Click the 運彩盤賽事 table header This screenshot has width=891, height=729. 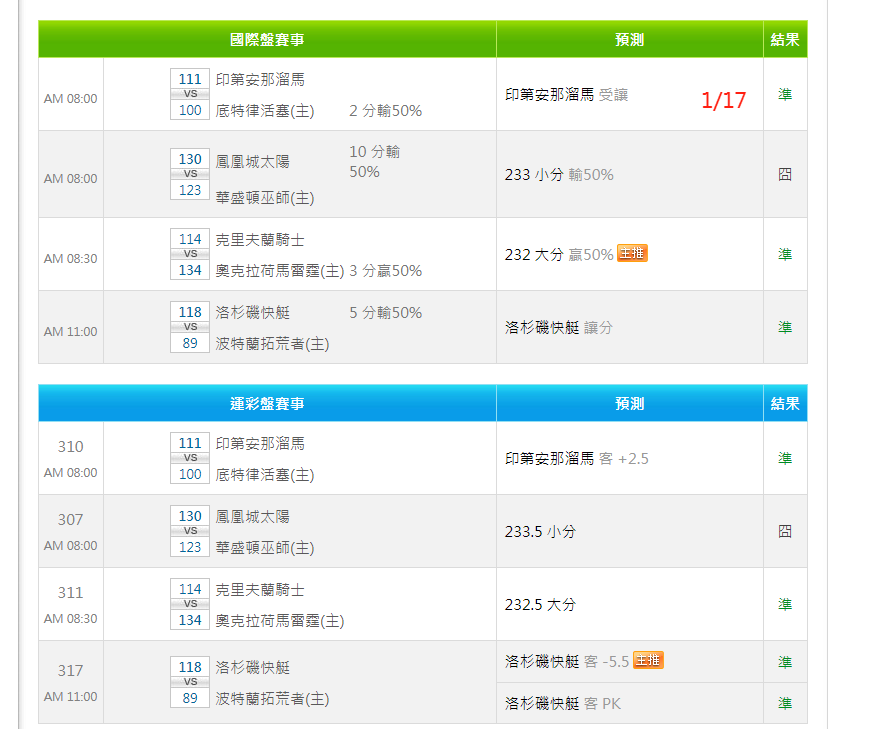pos(267,403)
